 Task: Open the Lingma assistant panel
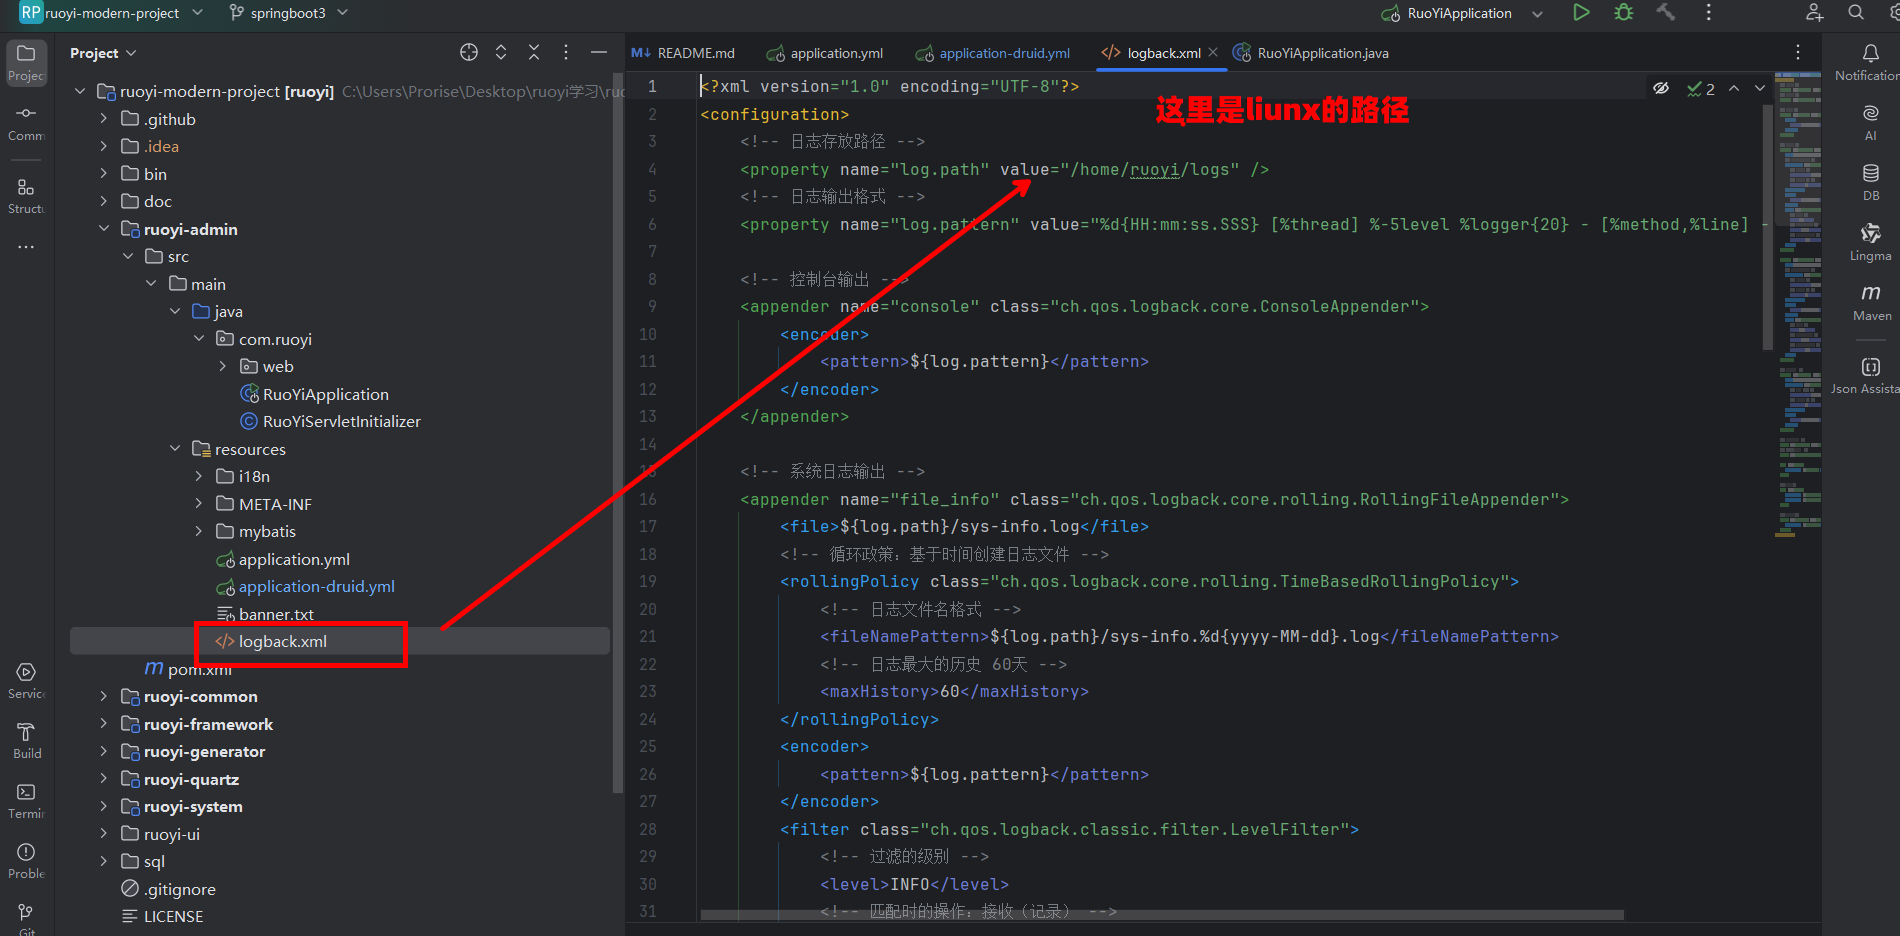click(x=1871, y=241)
